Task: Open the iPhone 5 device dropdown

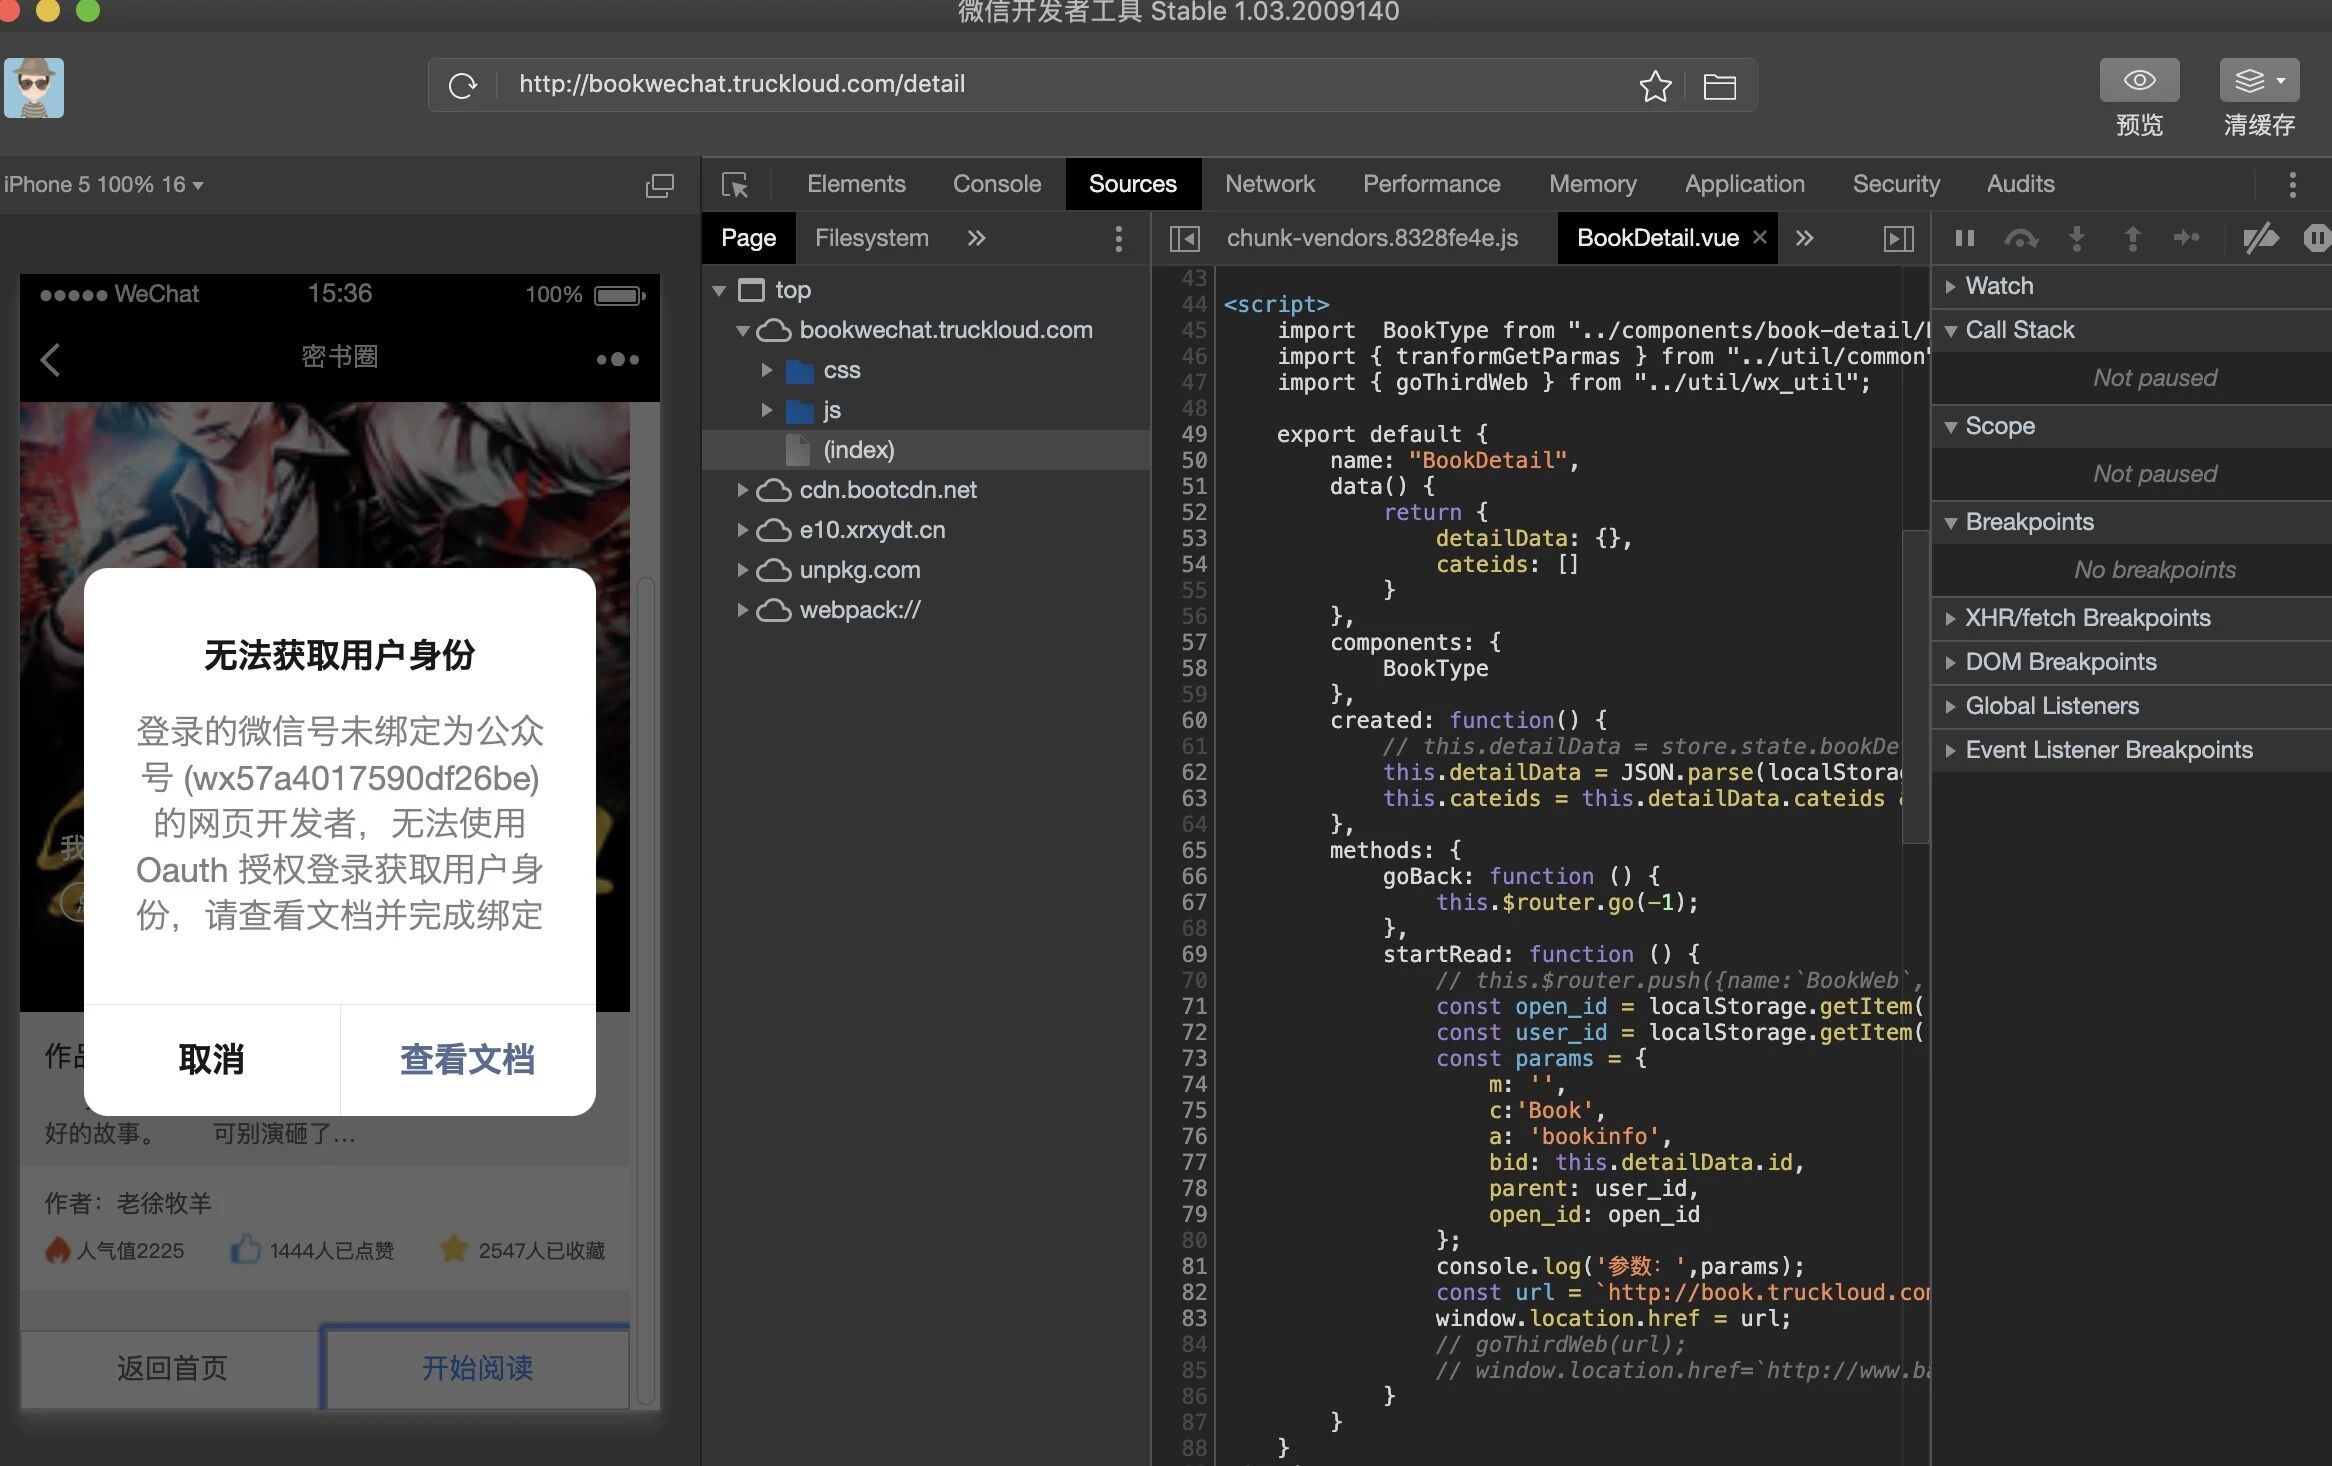Action: point(104,185)
